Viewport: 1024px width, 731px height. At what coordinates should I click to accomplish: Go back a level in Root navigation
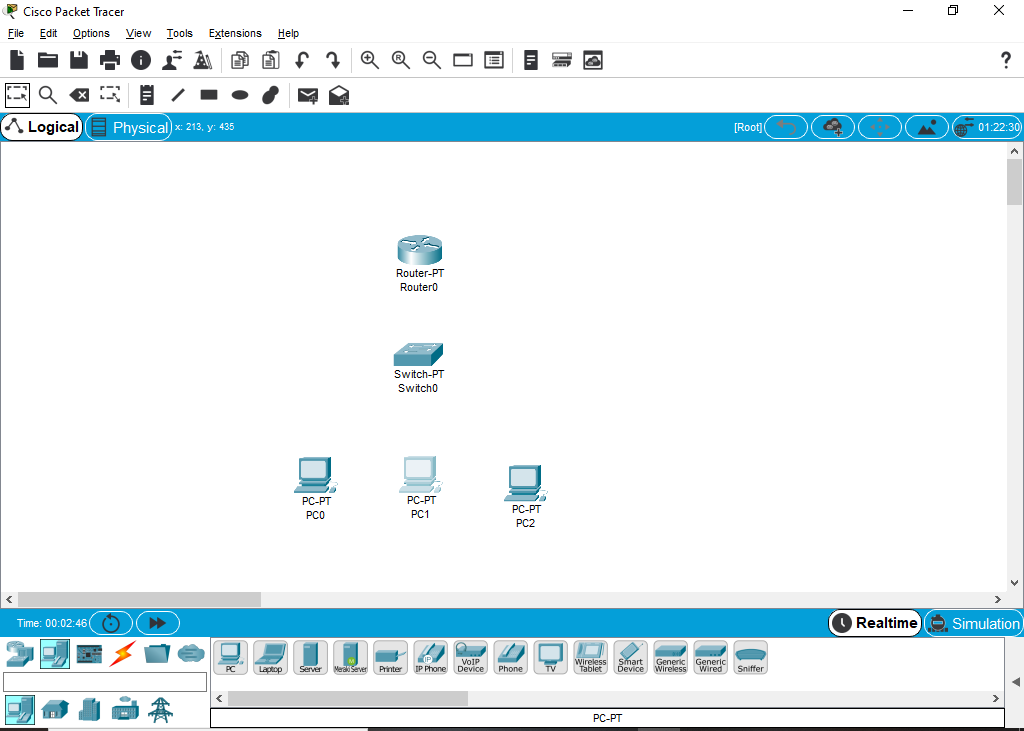tap(786, 127)
